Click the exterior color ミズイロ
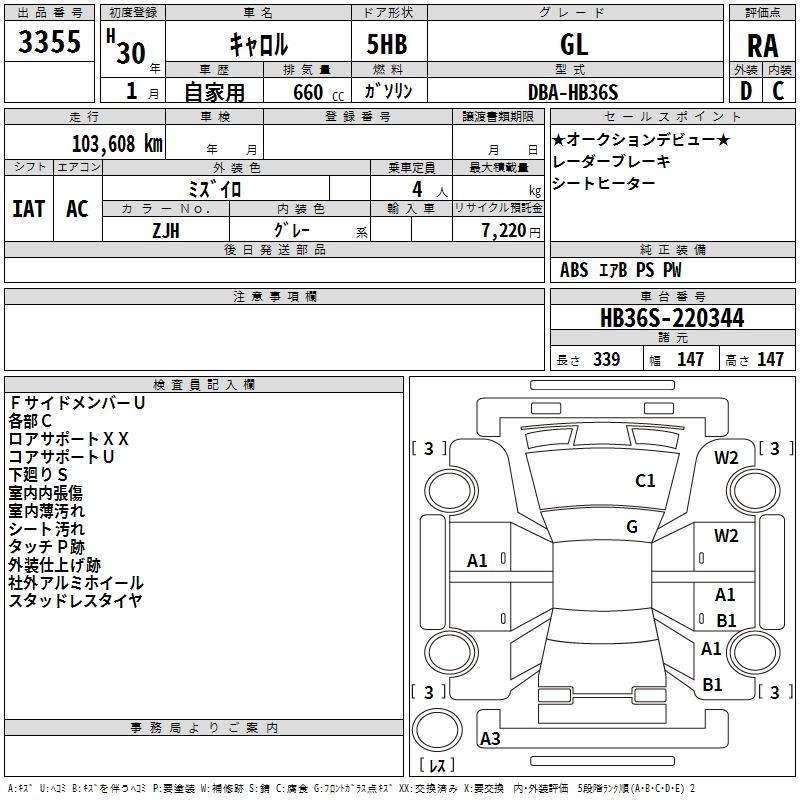The width and height of the screenshot is (800, 800). pos(214,190)
